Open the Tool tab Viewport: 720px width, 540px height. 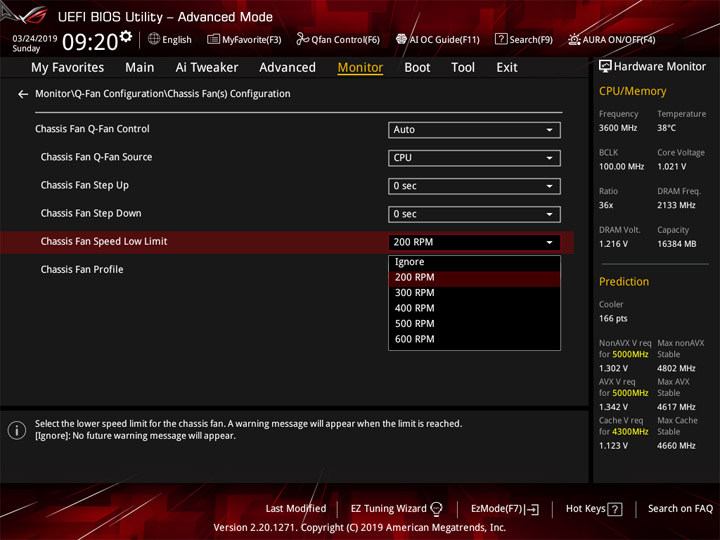click(463, 68)
